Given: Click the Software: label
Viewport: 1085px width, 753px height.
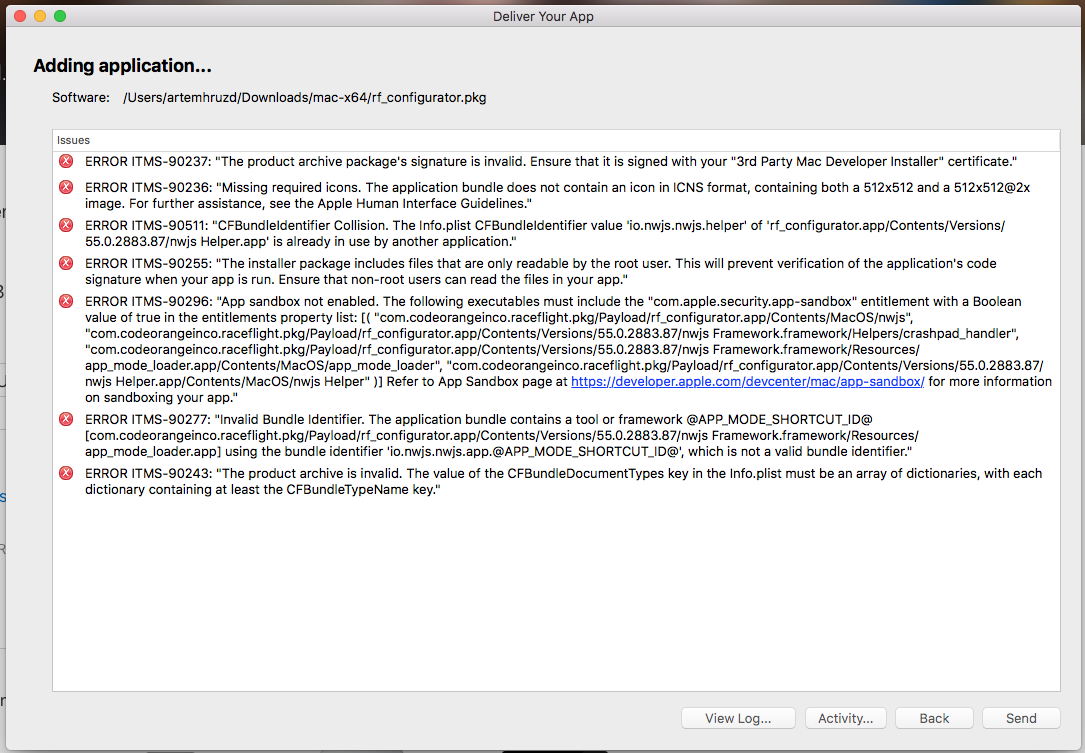Looking at the screenshot, I should click(x=81, y=98).
